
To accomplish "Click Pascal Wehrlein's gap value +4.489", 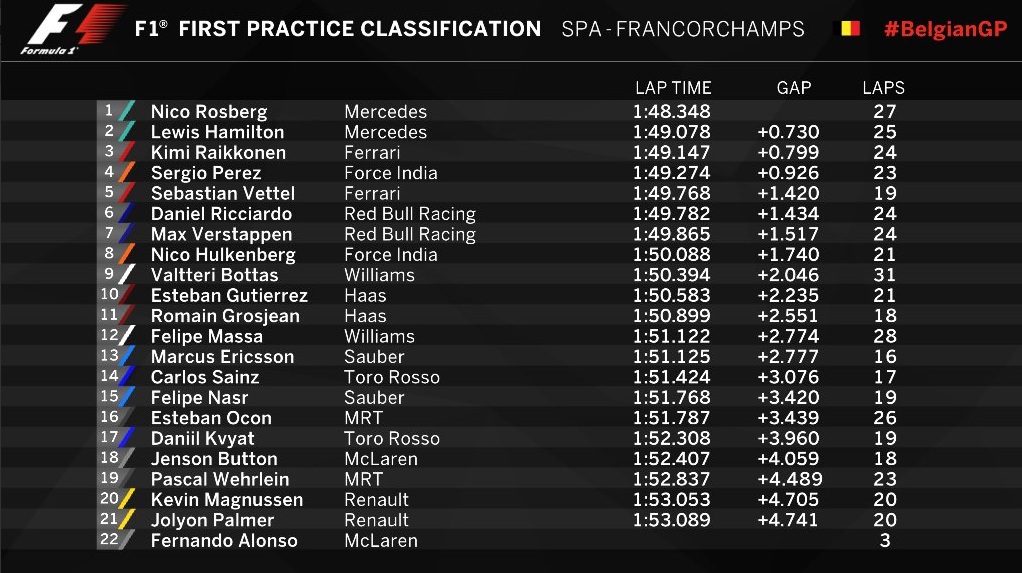I will (x=789, y=479).
